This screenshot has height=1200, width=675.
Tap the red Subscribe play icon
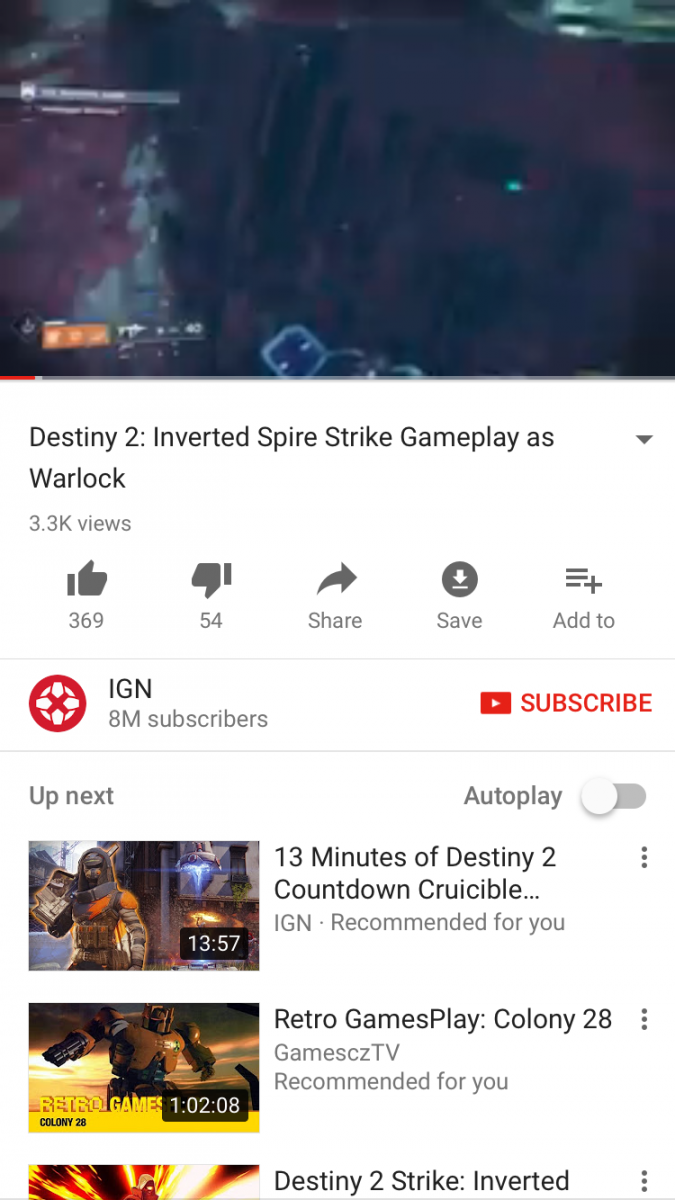[x=496, y=704]
